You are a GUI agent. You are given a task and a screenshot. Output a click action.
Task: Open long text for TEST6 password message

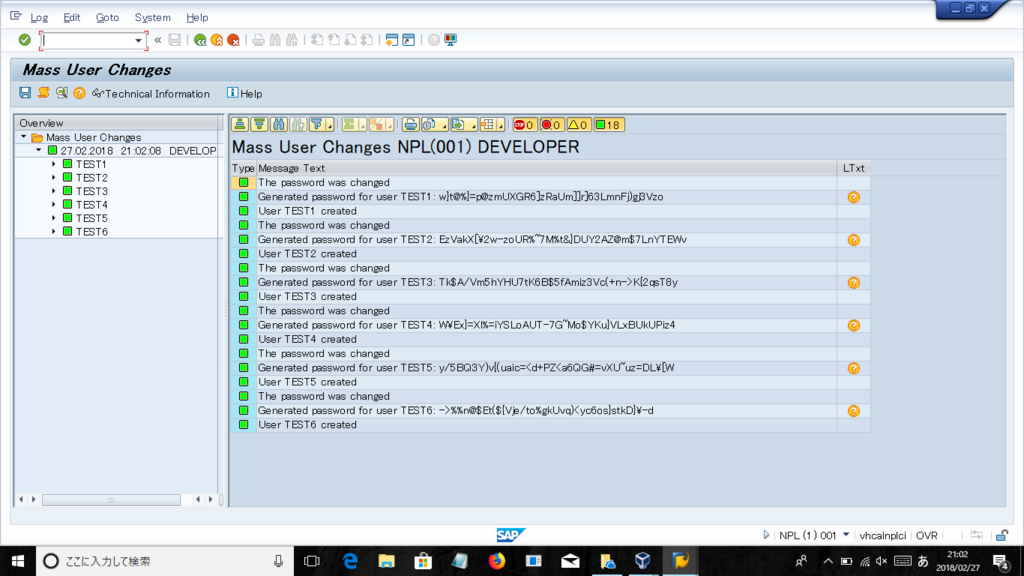coord(854,411)
